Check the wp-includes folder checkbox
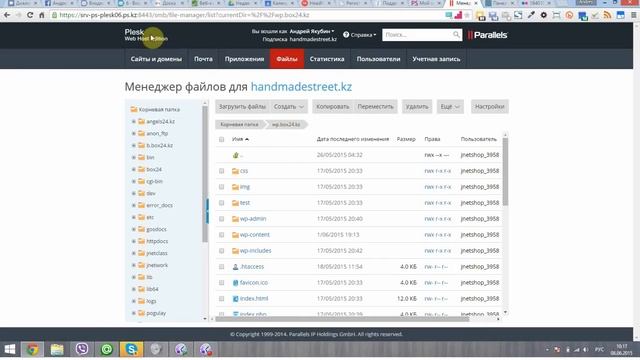Viewport: 640px width, 360px height. point(221,251)
